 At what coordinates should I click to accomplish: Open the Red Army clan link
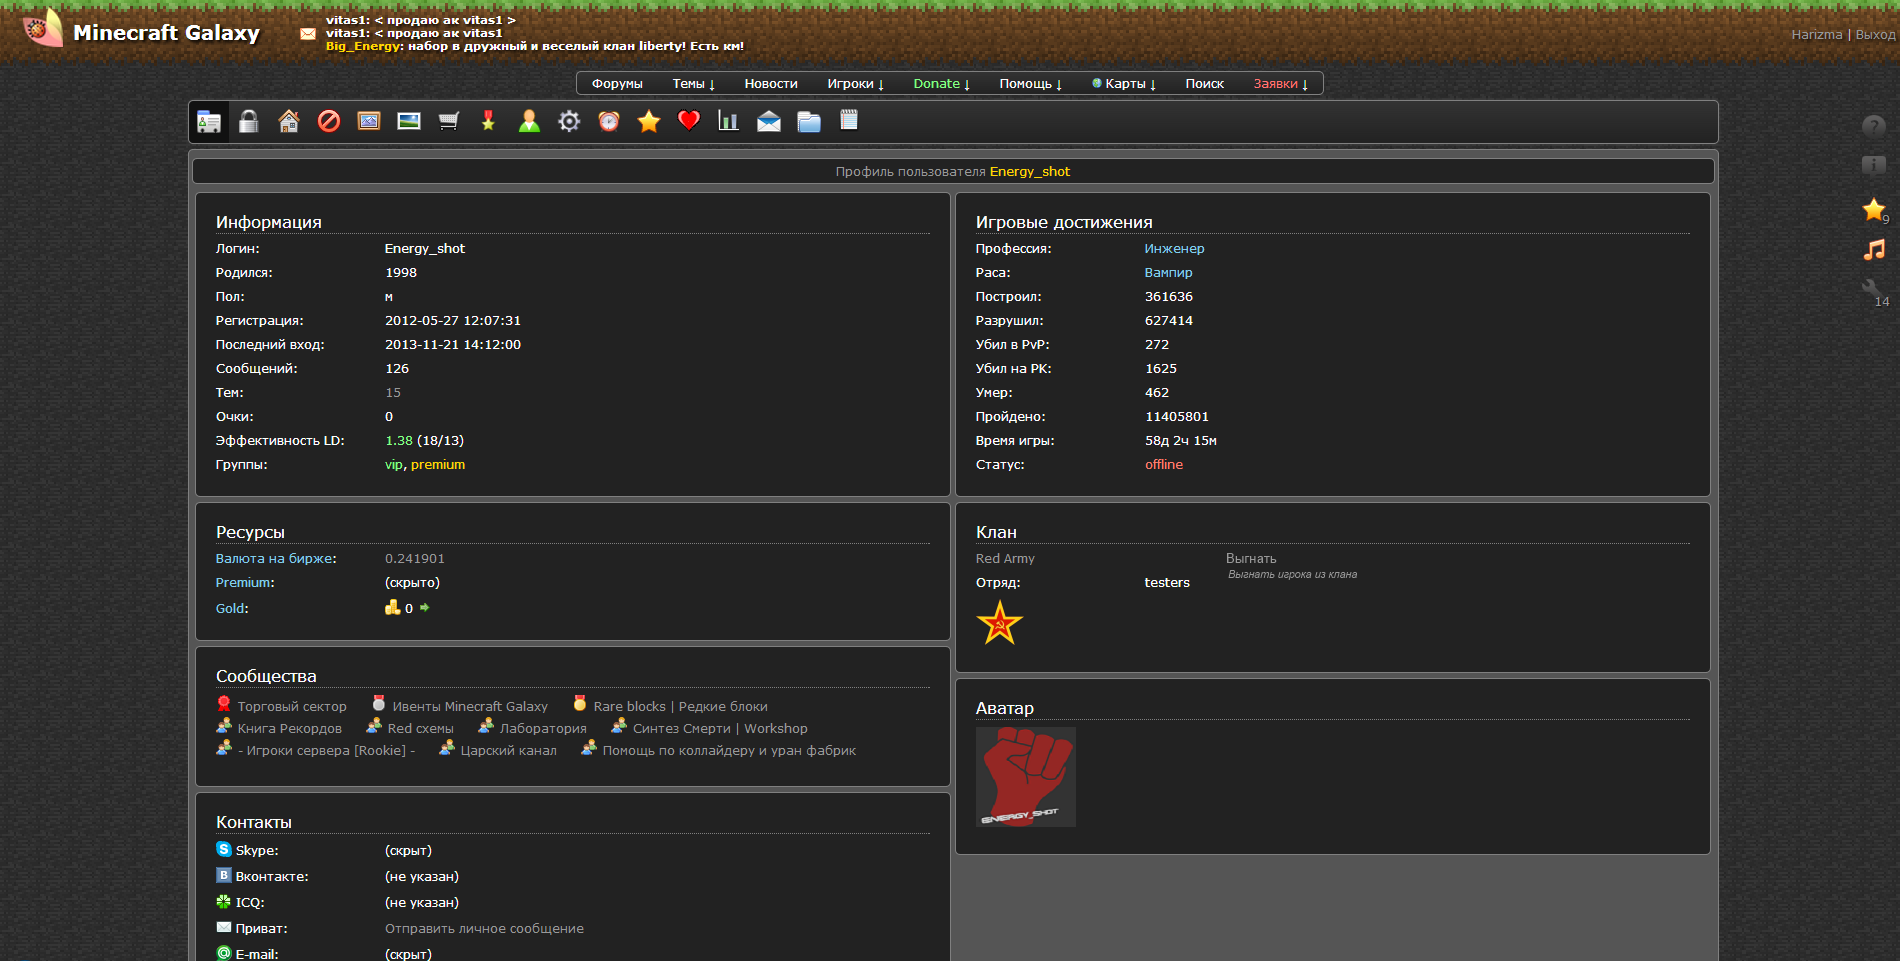point(1005,559)
